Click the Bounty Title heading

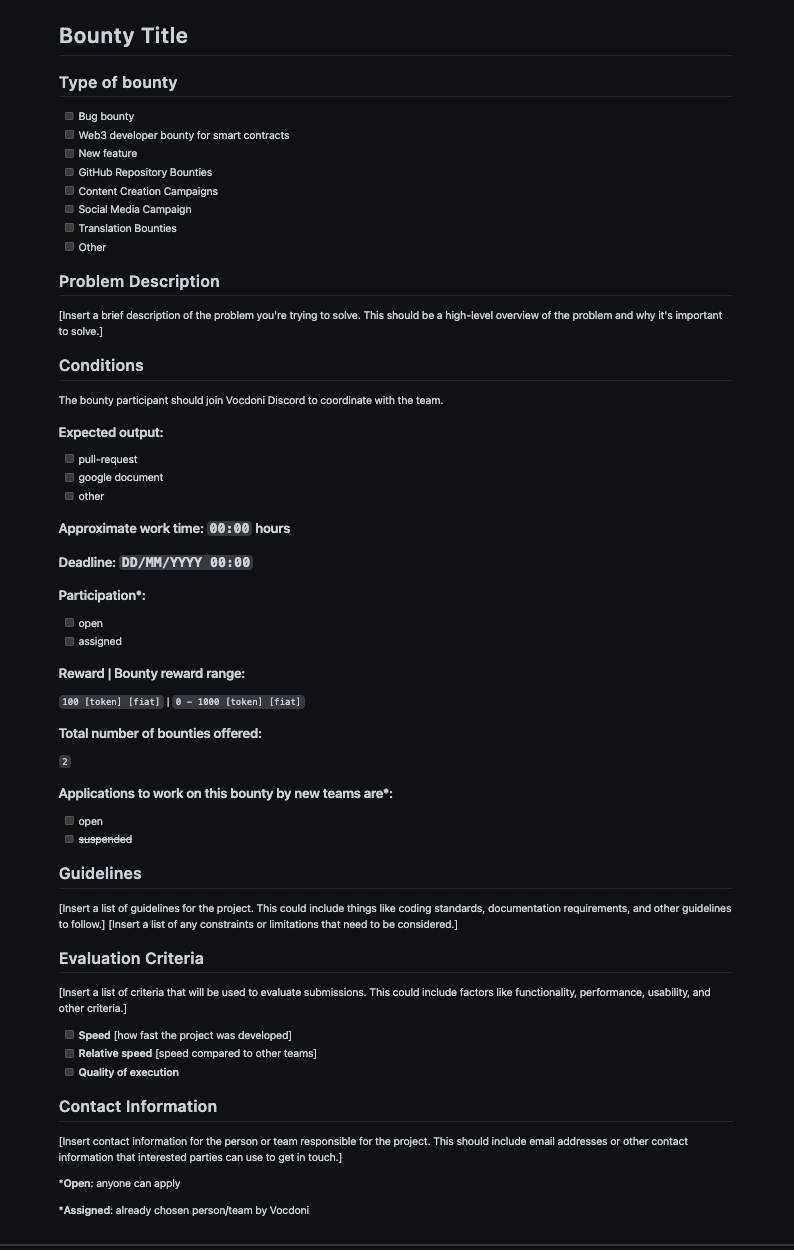pos(123,36)
